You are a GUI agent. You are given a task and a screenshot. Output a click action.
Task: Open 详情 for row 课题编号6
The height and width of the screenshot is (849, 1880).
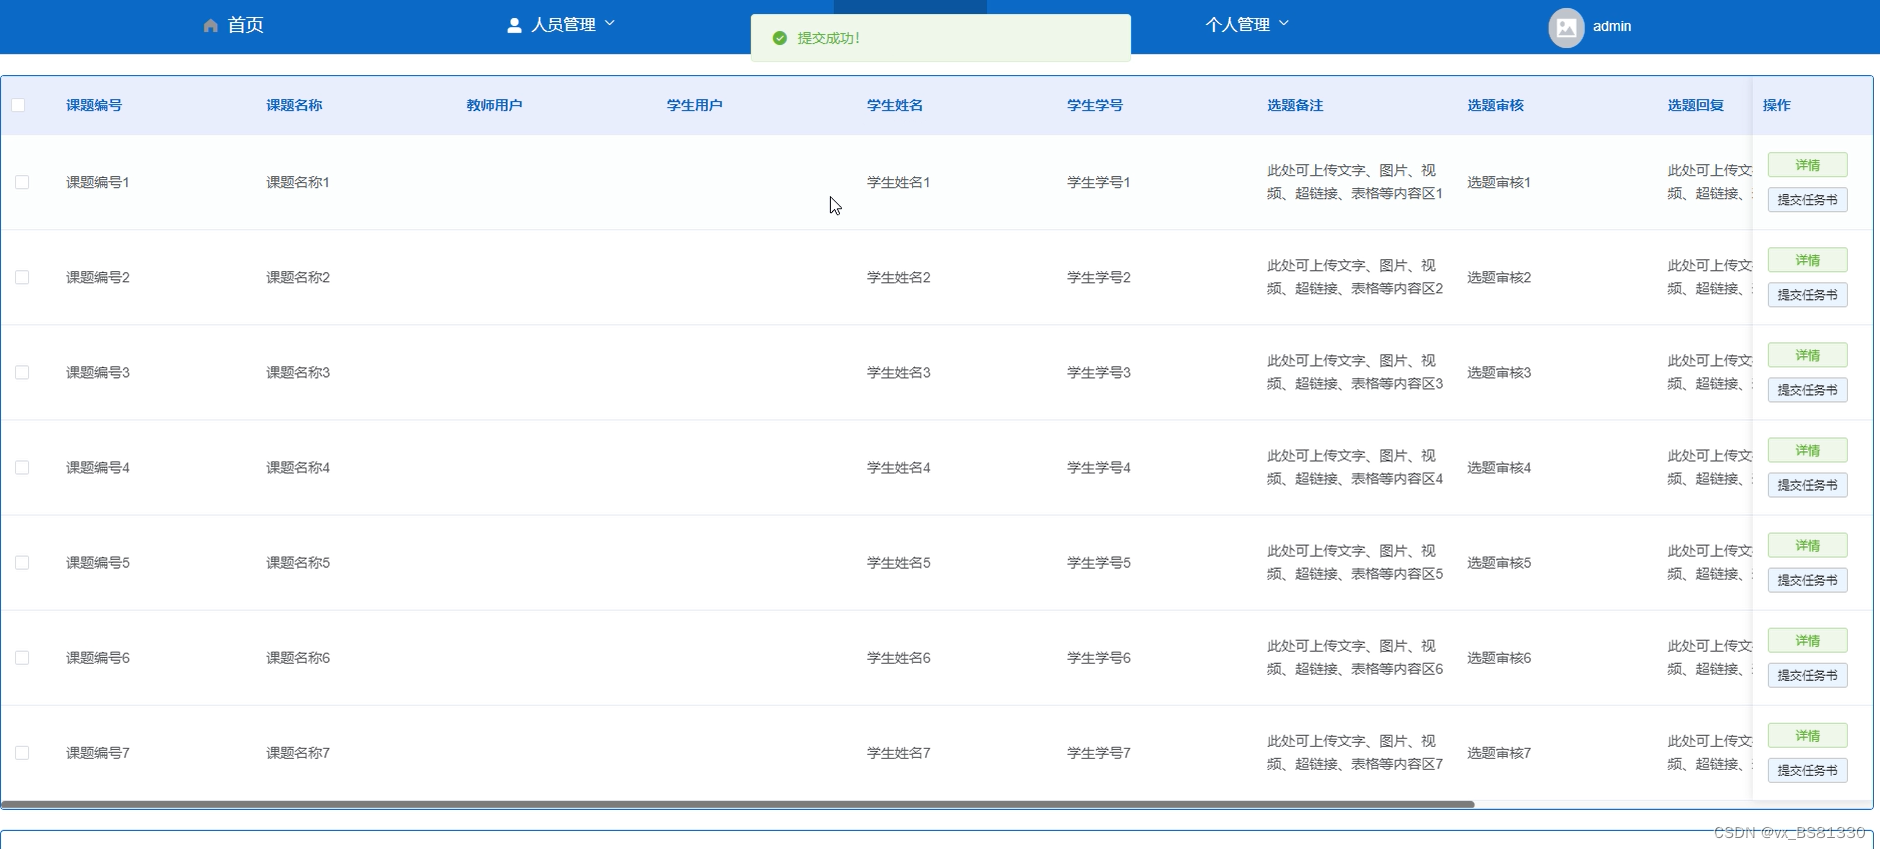click(x=1807, y=640)
